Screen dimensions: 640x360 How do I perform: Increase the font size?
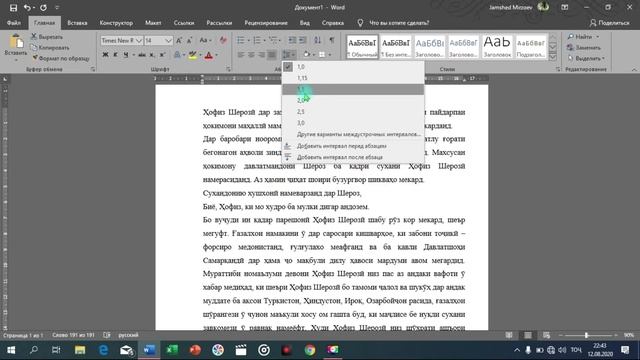(x=179, y=40)
